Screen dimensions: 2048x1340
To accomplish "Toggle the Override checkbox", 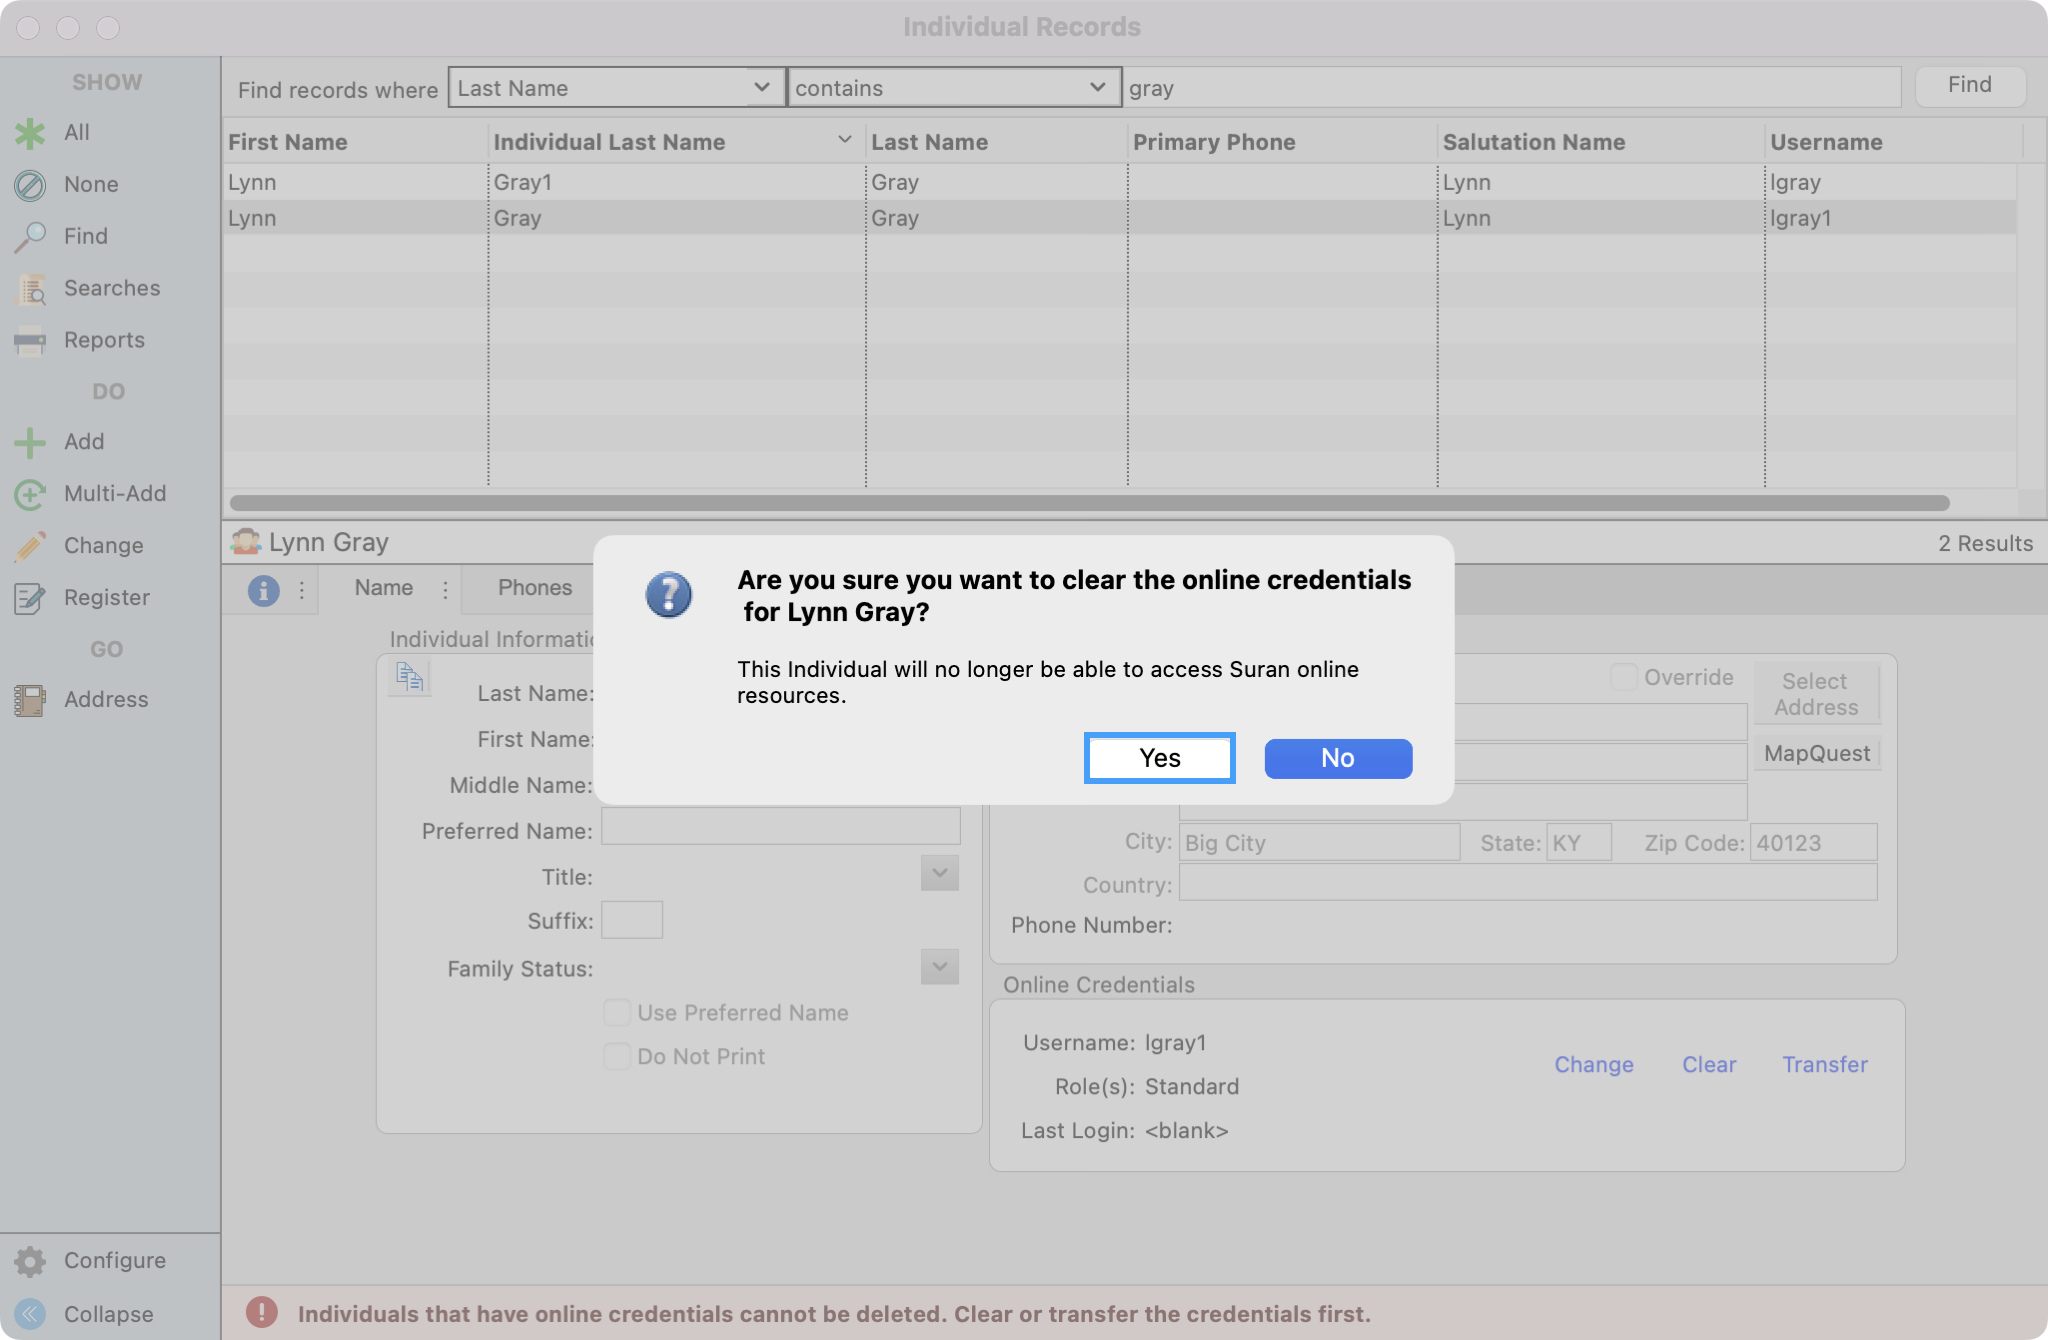I will [x=1624, y=677].
